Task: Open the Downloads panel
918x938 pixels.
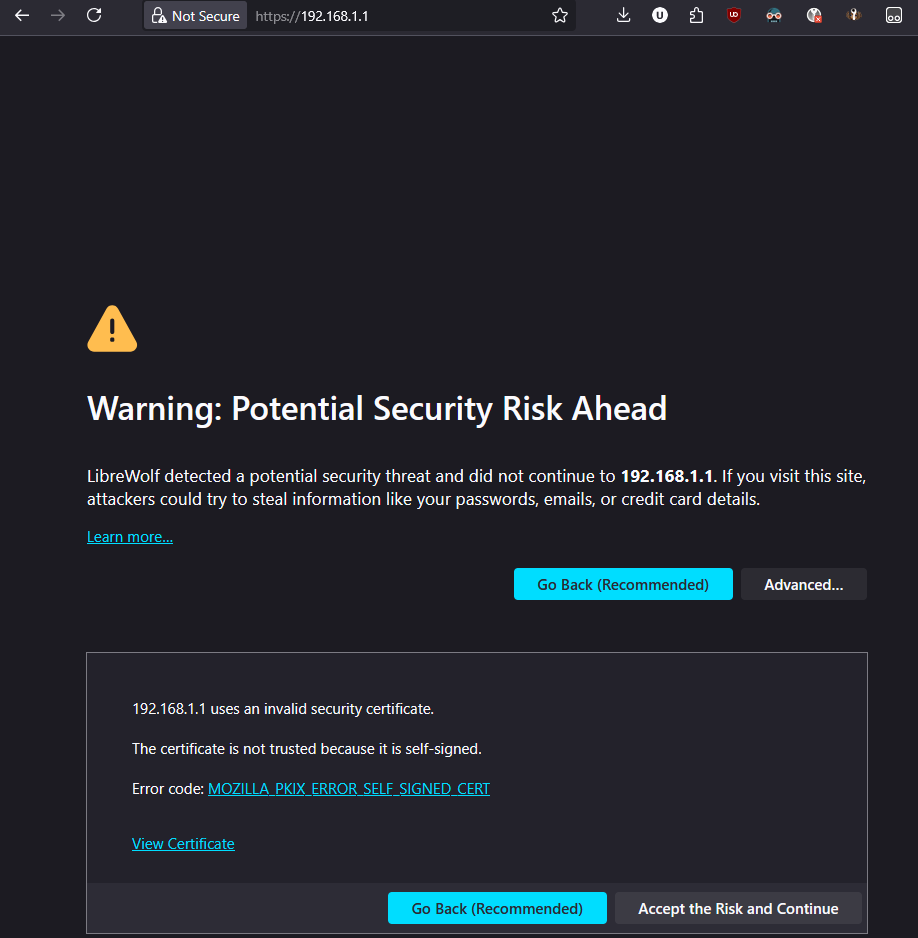Action: tap(624, 15)
